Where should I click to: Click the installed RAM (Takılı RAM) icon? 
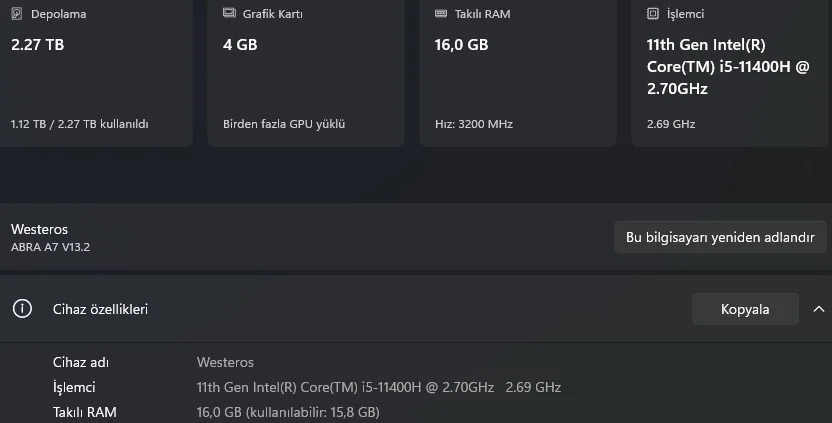[x=441, y=15]
